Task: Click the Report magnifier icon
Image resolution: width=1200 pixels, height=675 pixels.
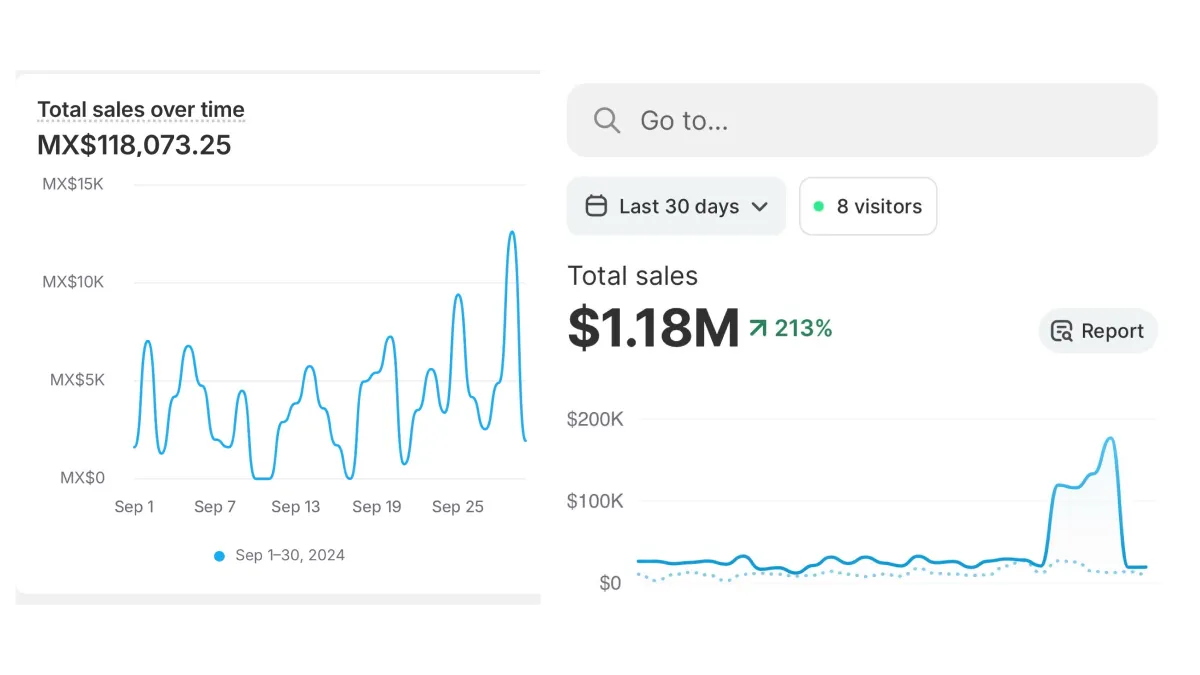Action: click(1062, 331)
